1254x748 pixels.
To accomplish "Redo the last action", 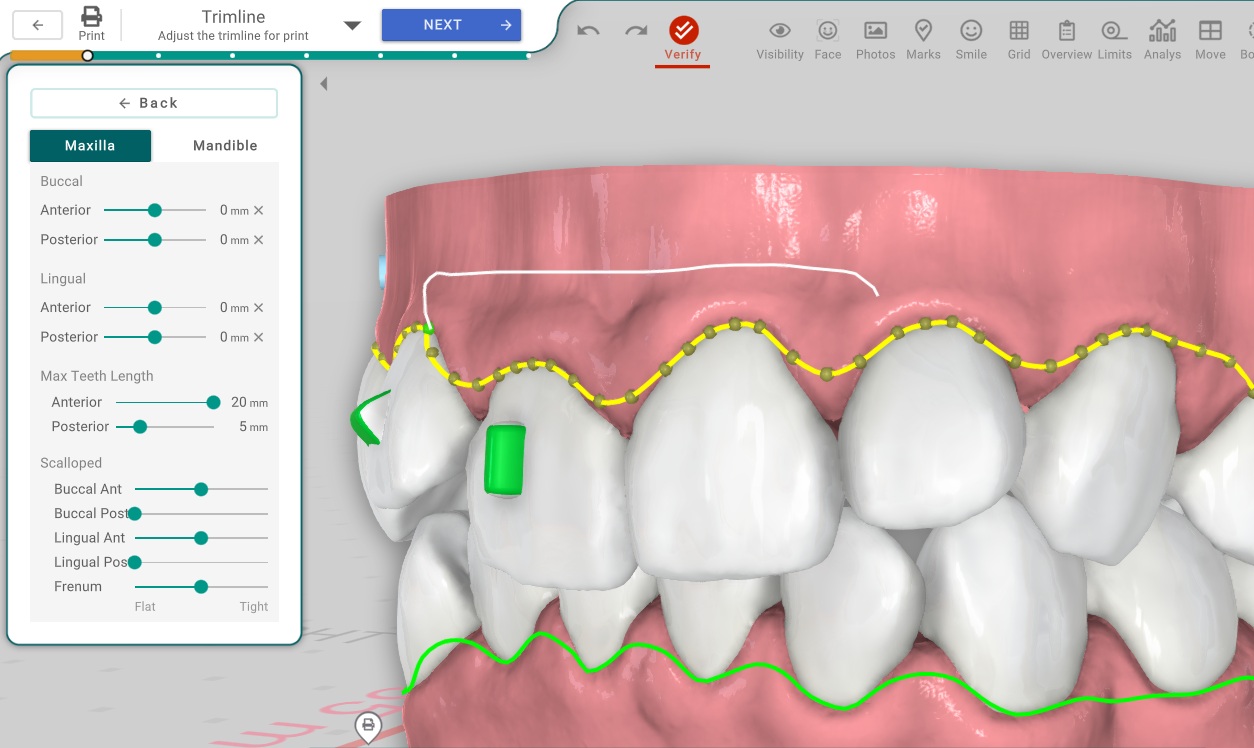I will tap(636, 30).
